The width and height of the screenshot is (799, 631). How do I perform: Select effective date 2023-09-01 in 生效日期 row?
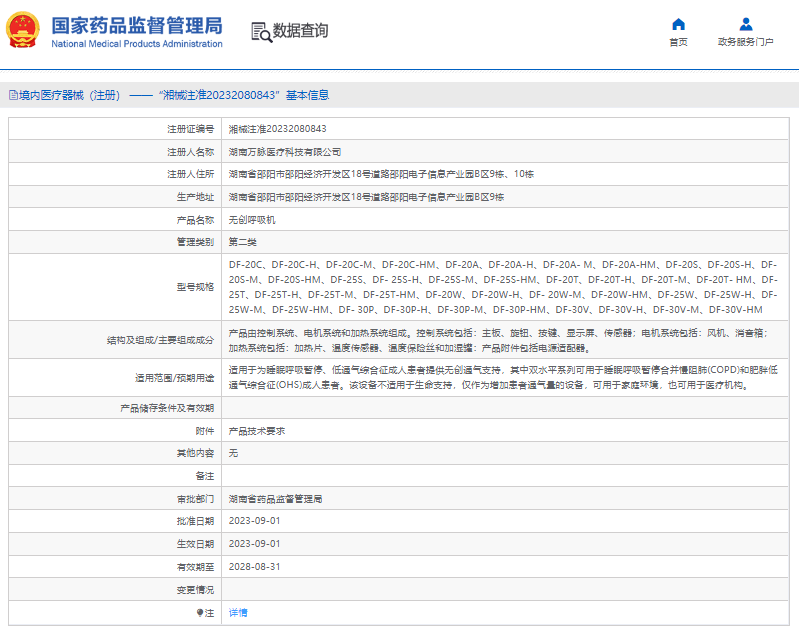point(254,544)
